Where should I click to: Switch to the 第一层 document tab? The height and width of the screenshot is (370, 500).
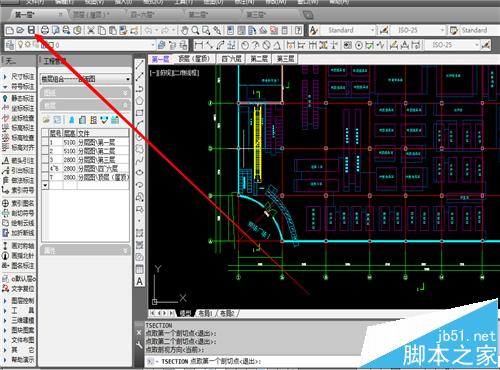[37, 15]
